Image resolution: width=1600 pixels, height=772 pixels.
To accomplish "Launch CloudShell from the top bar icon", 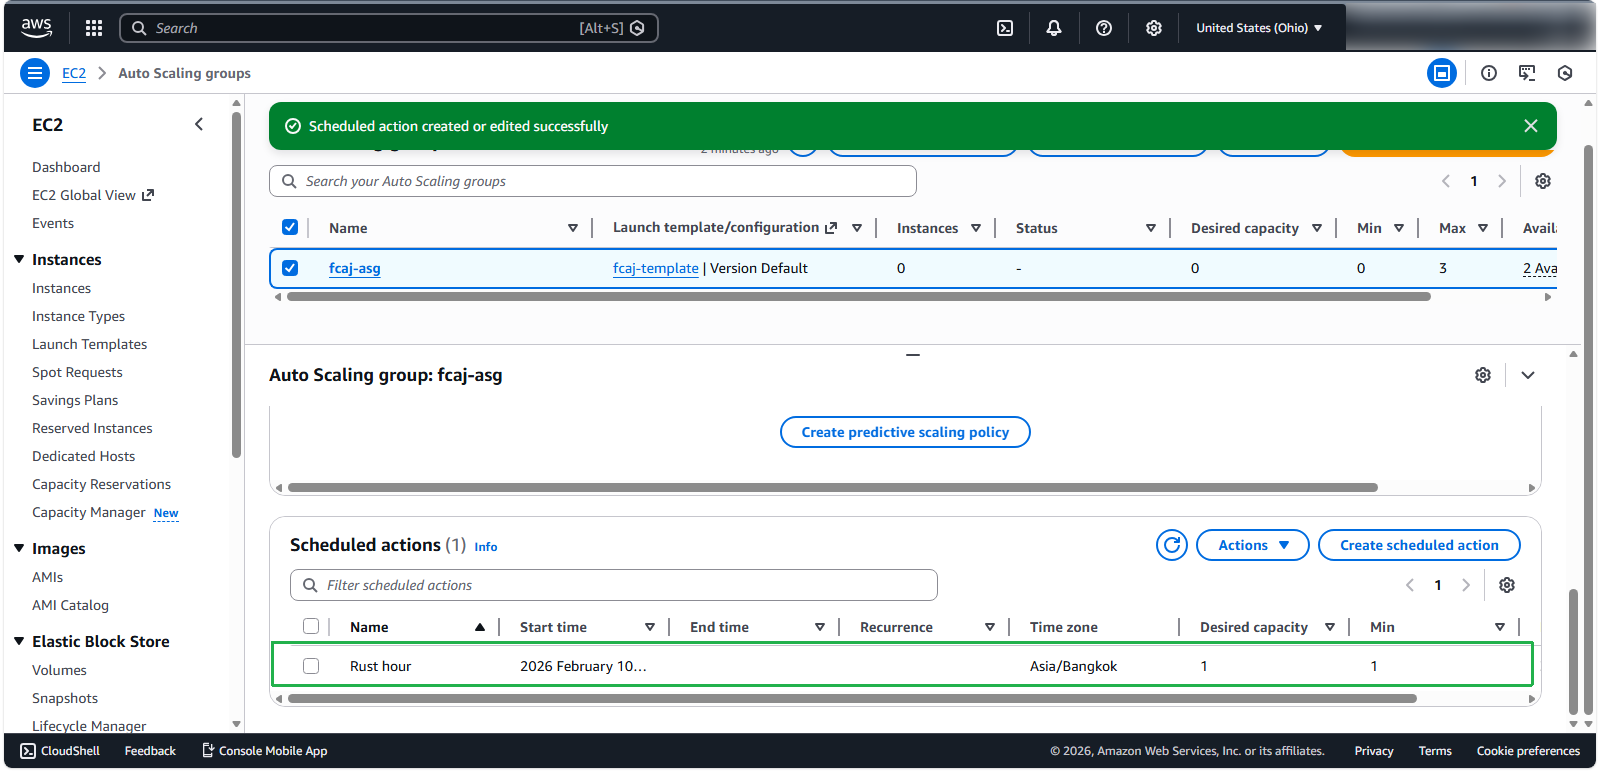I will tap(1005, 28).
